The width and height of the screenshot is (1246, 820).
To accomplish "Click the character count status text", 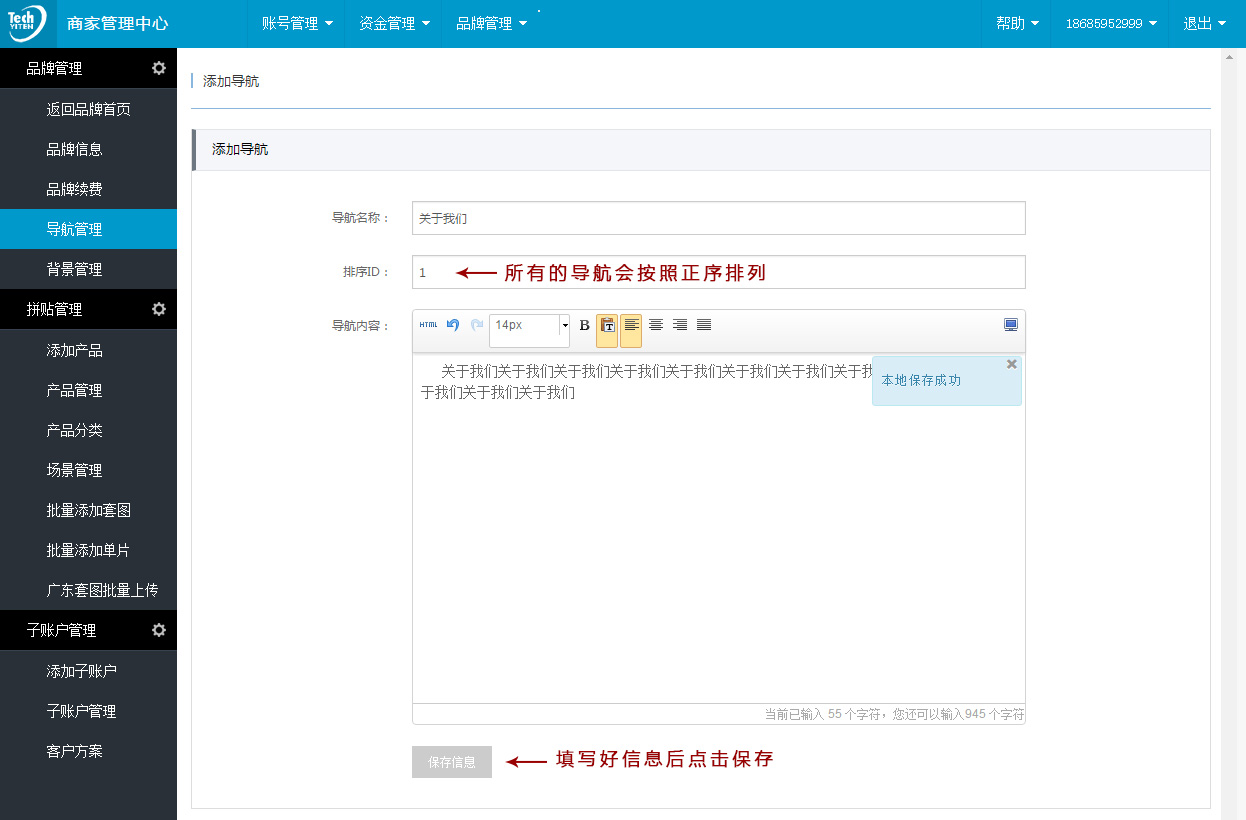I will point(894,714).
